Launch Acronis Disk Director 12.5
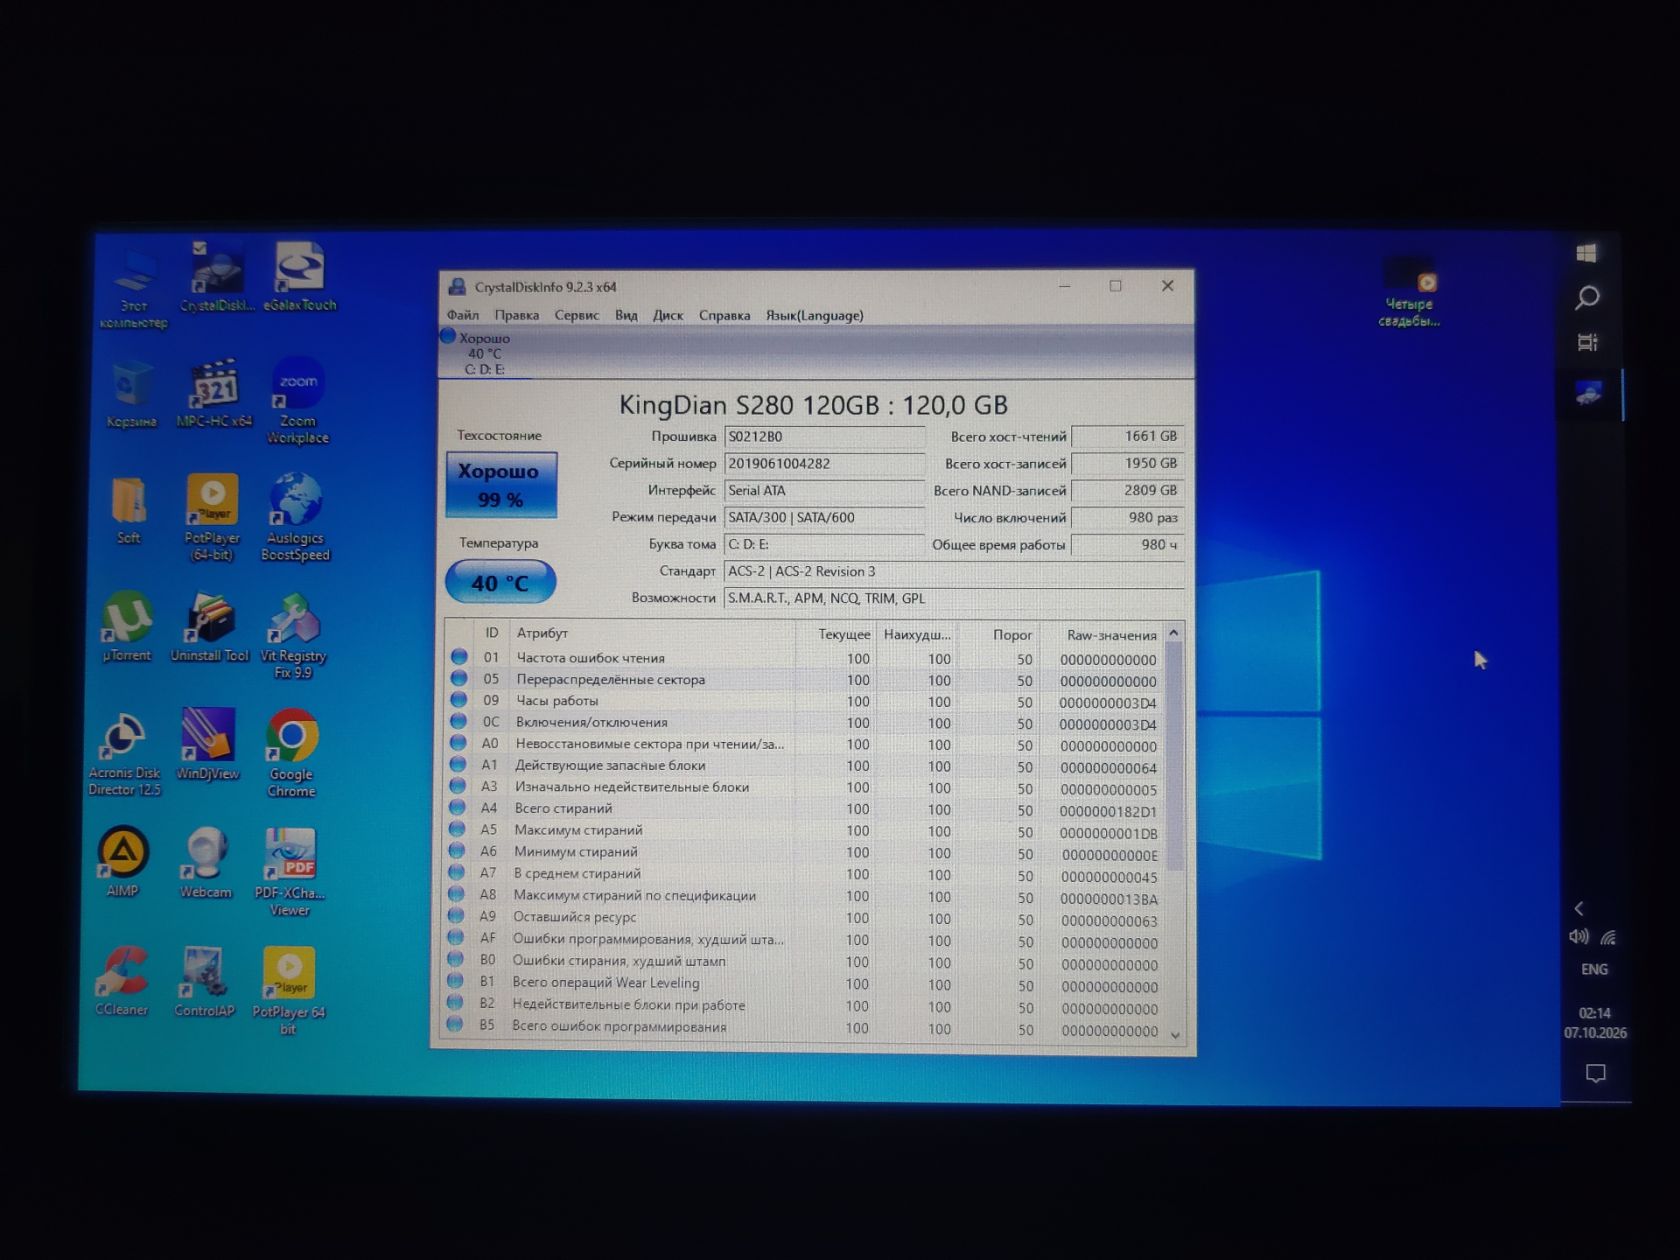 click(124, 754)
